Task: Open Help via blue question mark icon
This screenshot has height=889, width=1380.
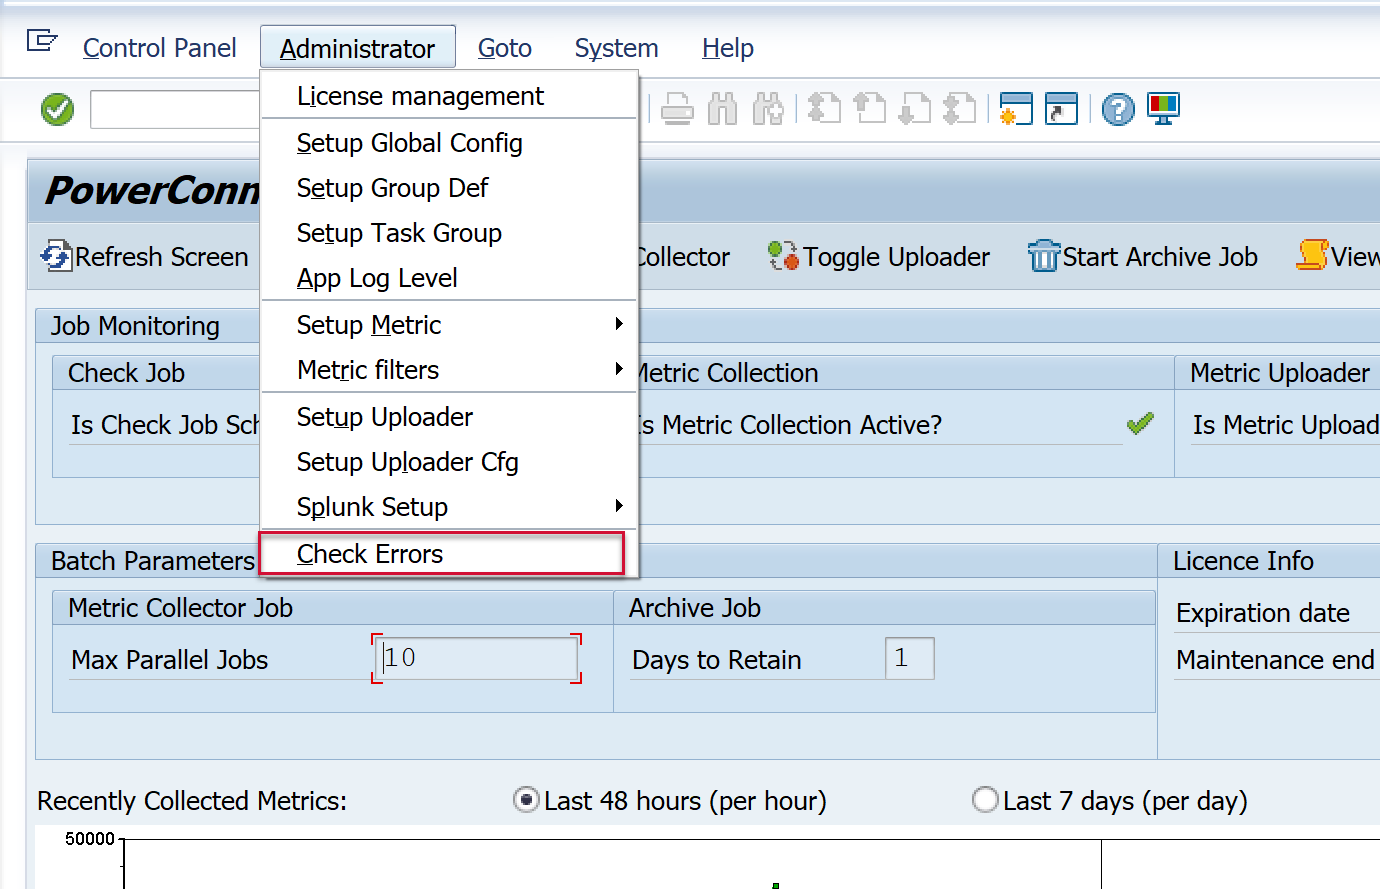Action: coord(1118,109)
